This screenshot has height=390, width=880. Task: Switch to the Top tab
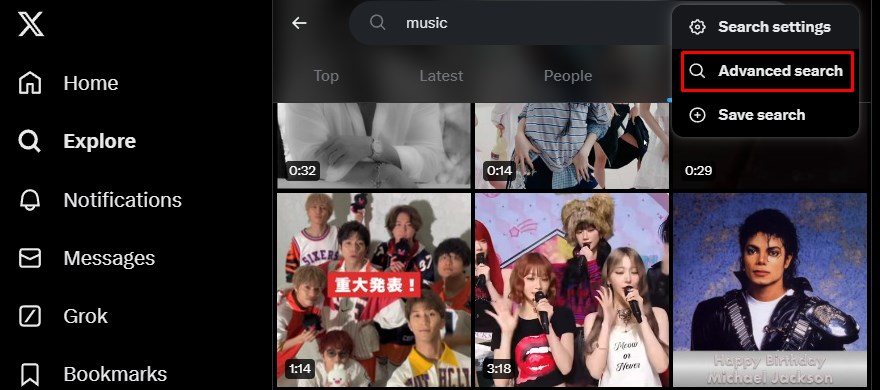[326, 76]
